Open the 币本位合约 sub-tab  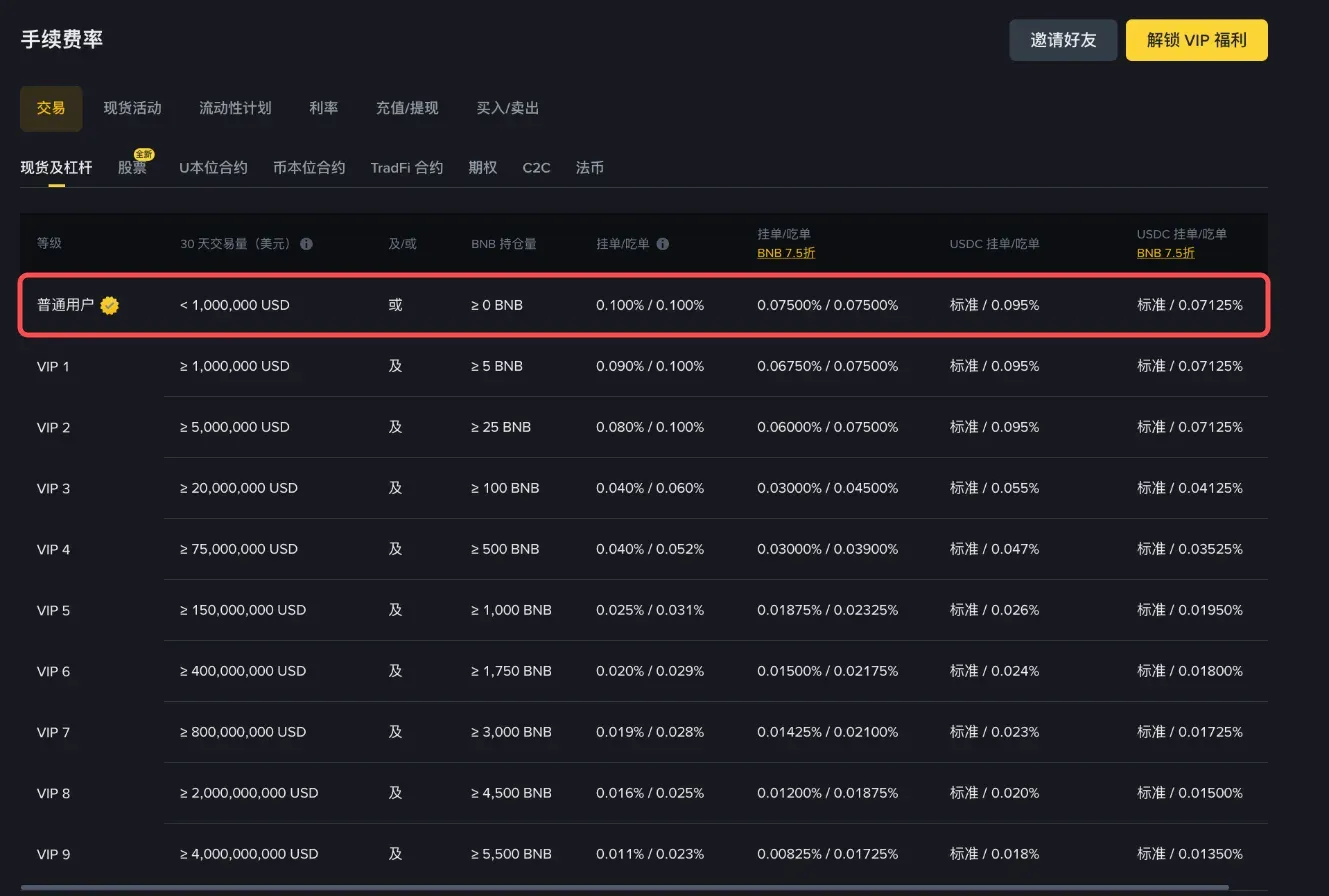click(x=309, y=167)
